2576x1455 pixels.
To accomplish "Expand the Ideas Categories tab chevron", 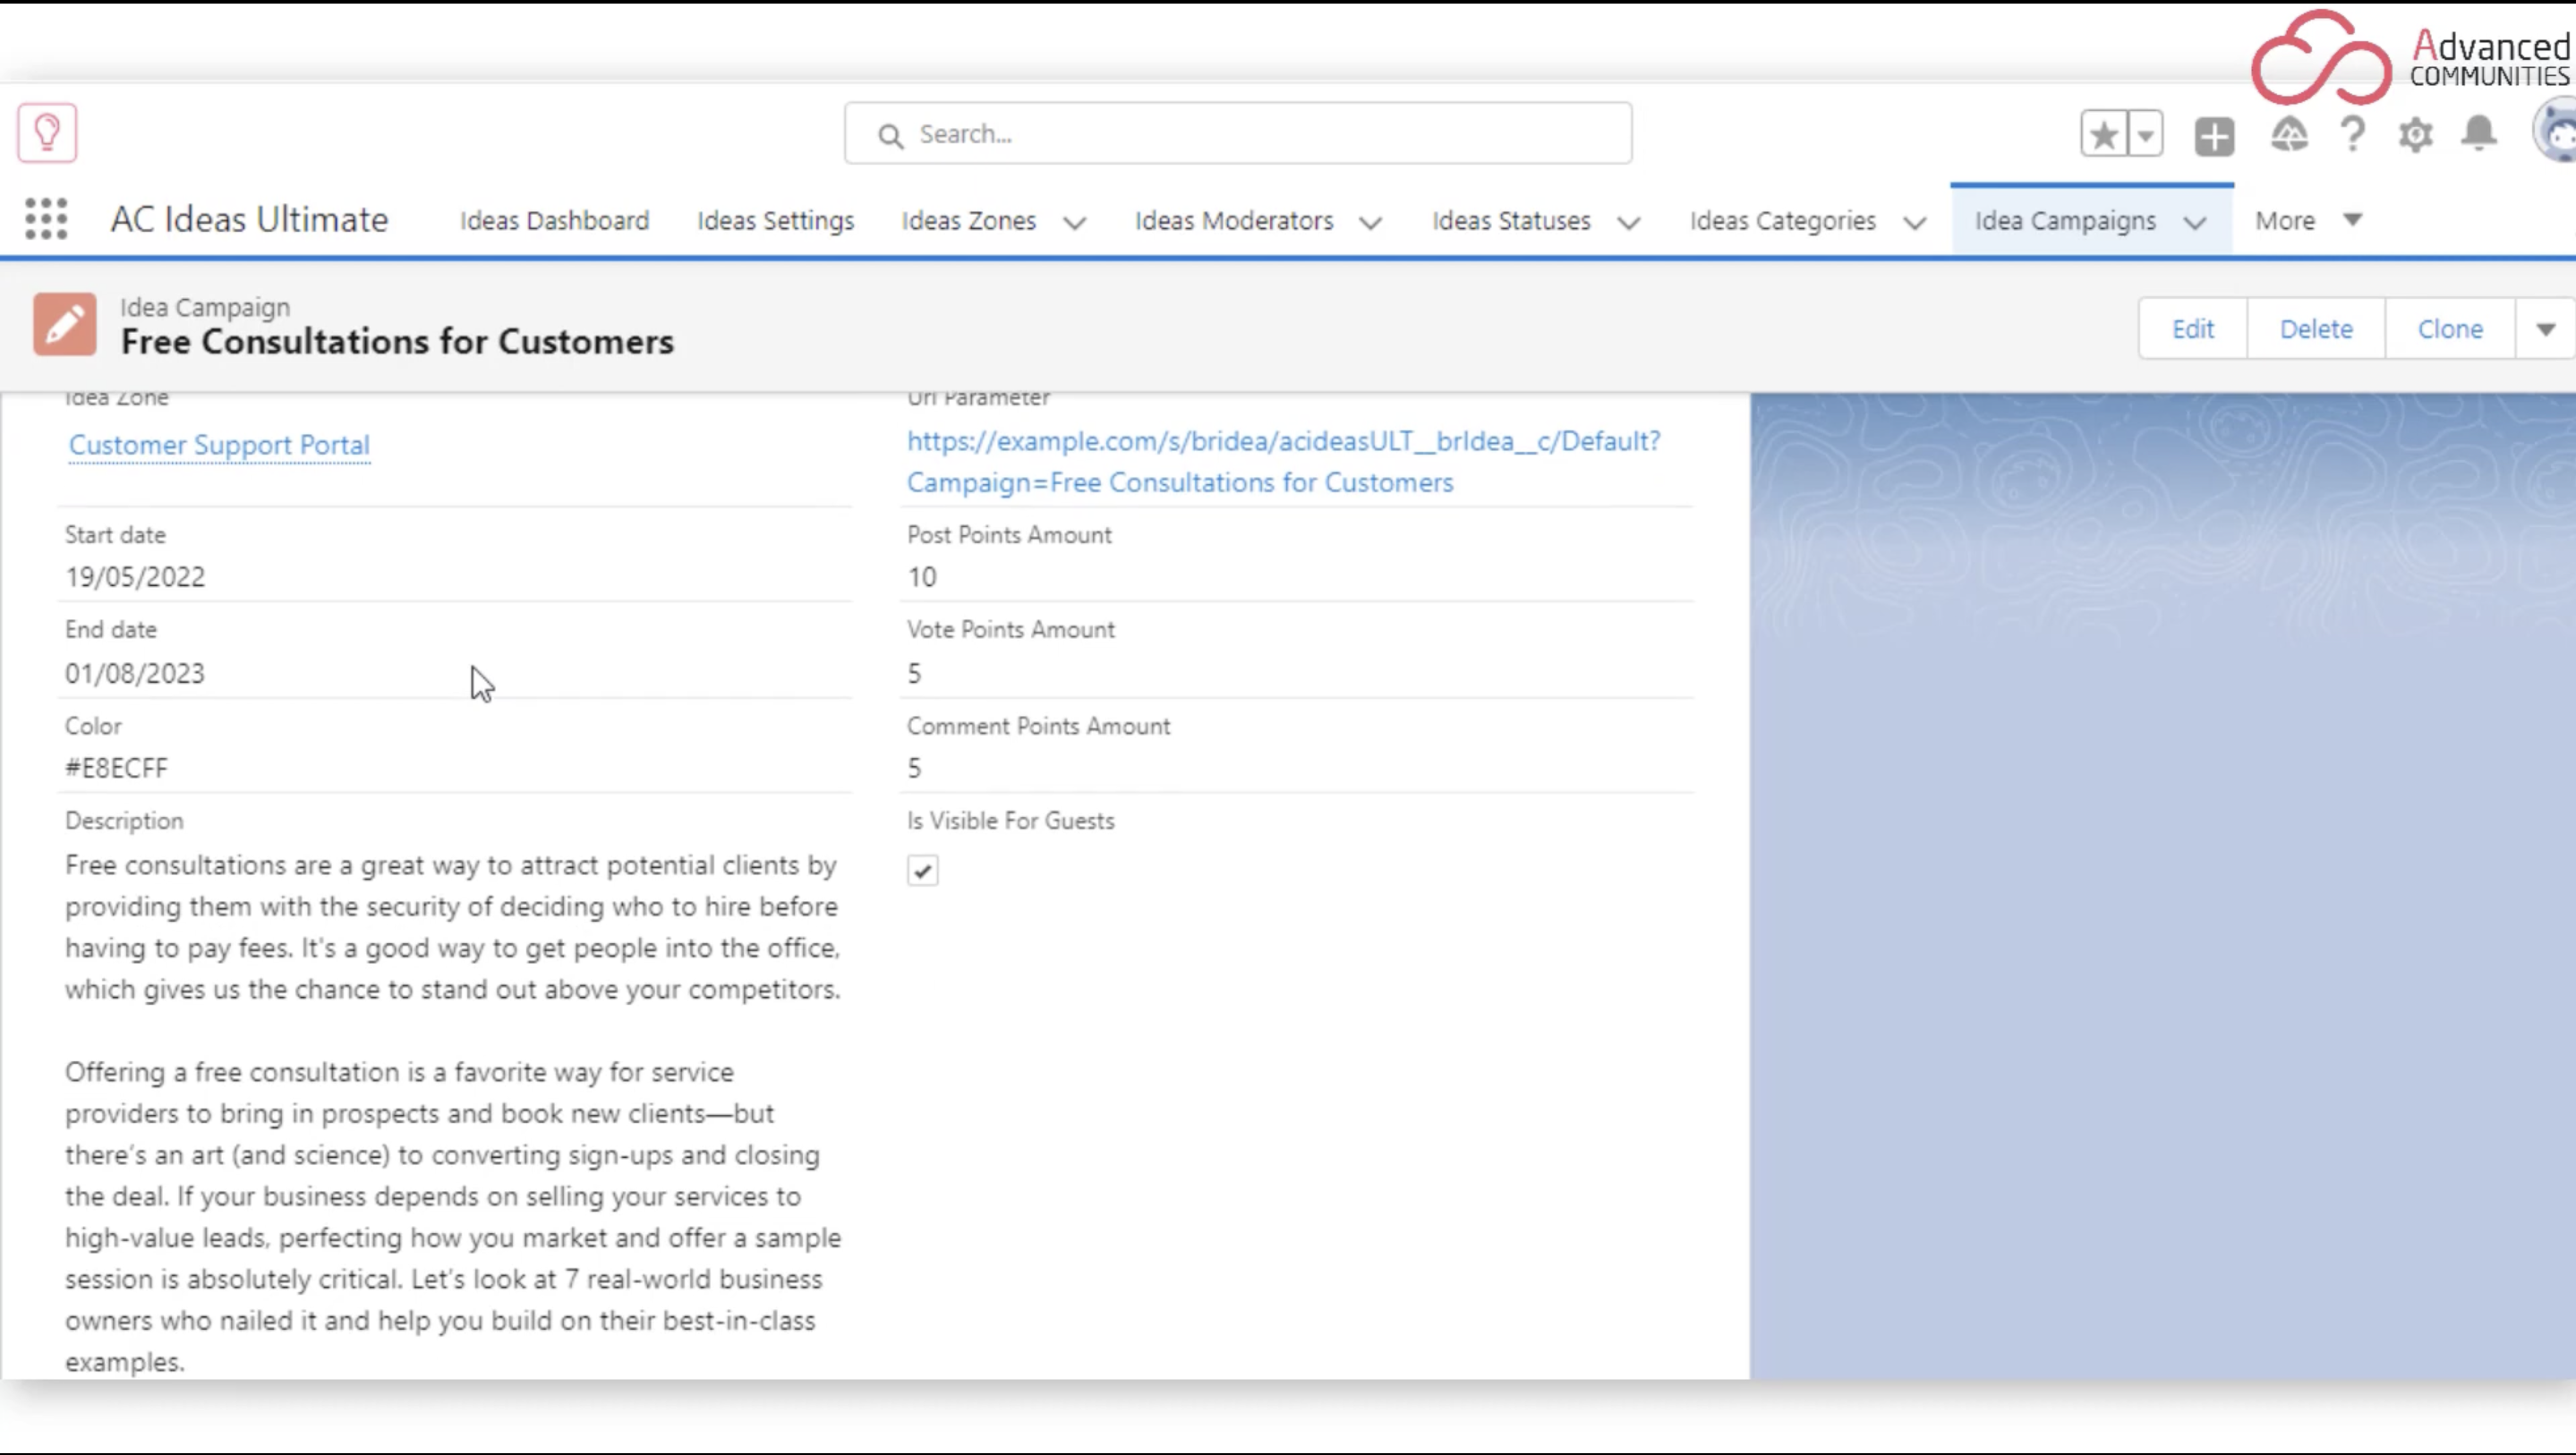I will click(x=1915, y=222).
